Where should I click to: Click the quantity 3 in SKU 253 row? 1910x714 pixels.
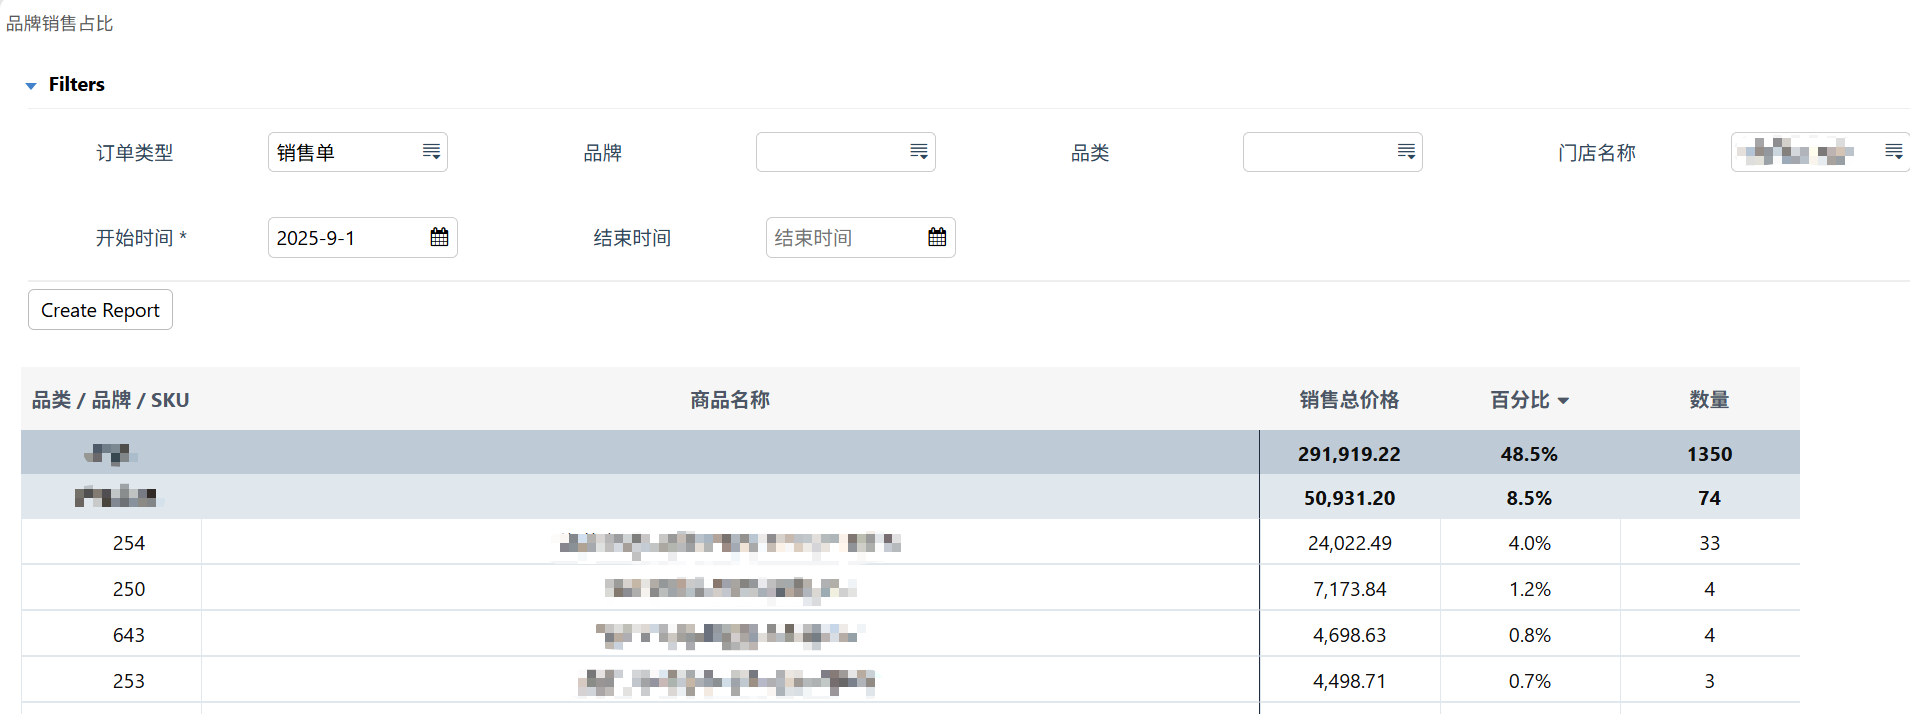(x=1709, y=681)
